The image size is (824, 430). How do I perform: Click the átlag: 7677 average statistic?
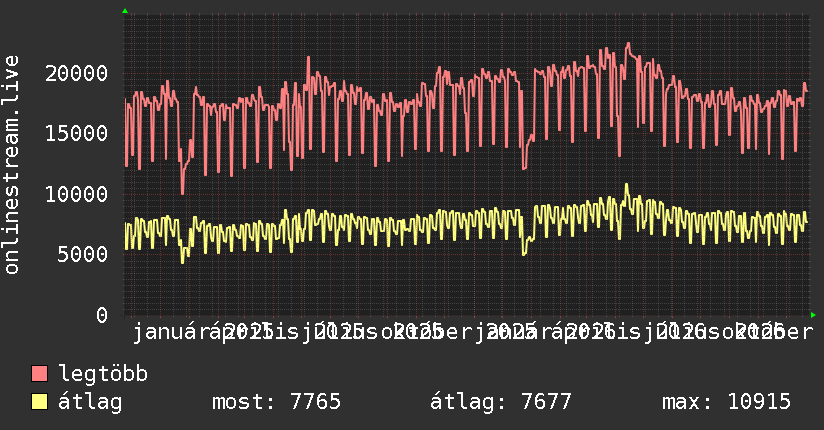500,402
